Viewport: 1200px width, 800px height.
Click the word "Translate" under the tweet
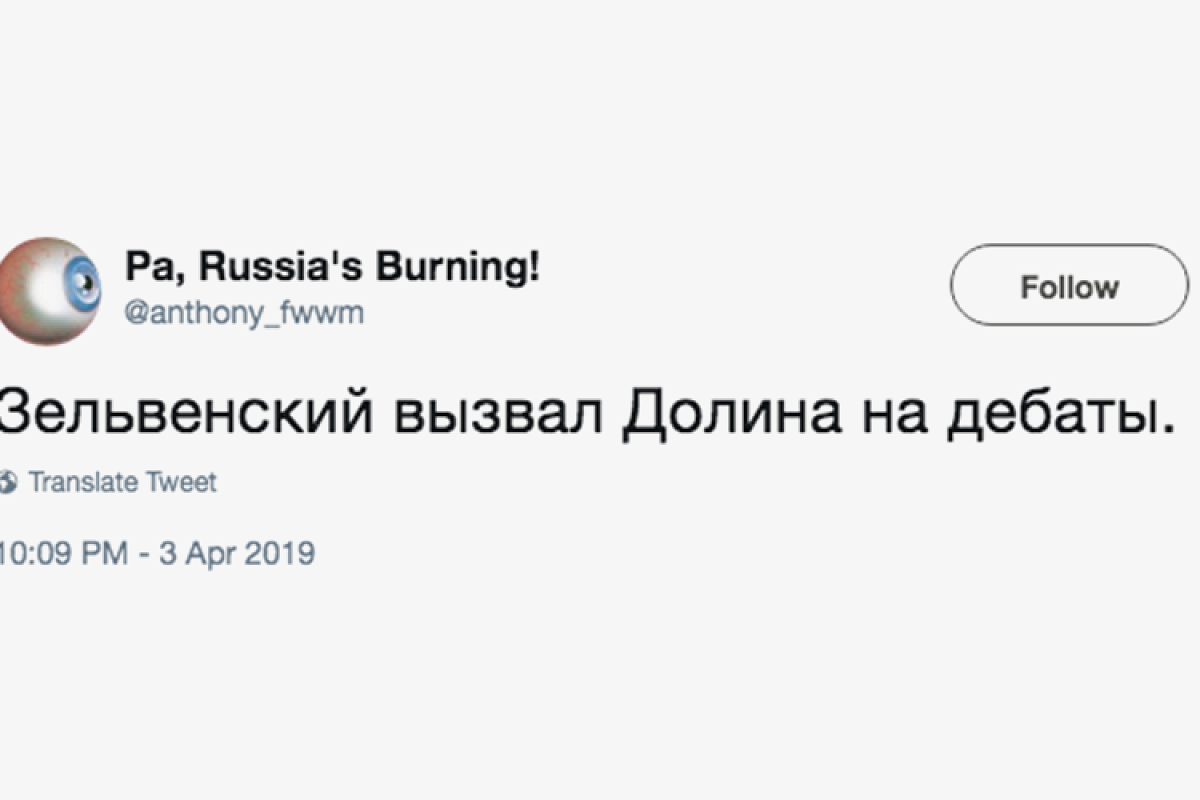(84, 483)
